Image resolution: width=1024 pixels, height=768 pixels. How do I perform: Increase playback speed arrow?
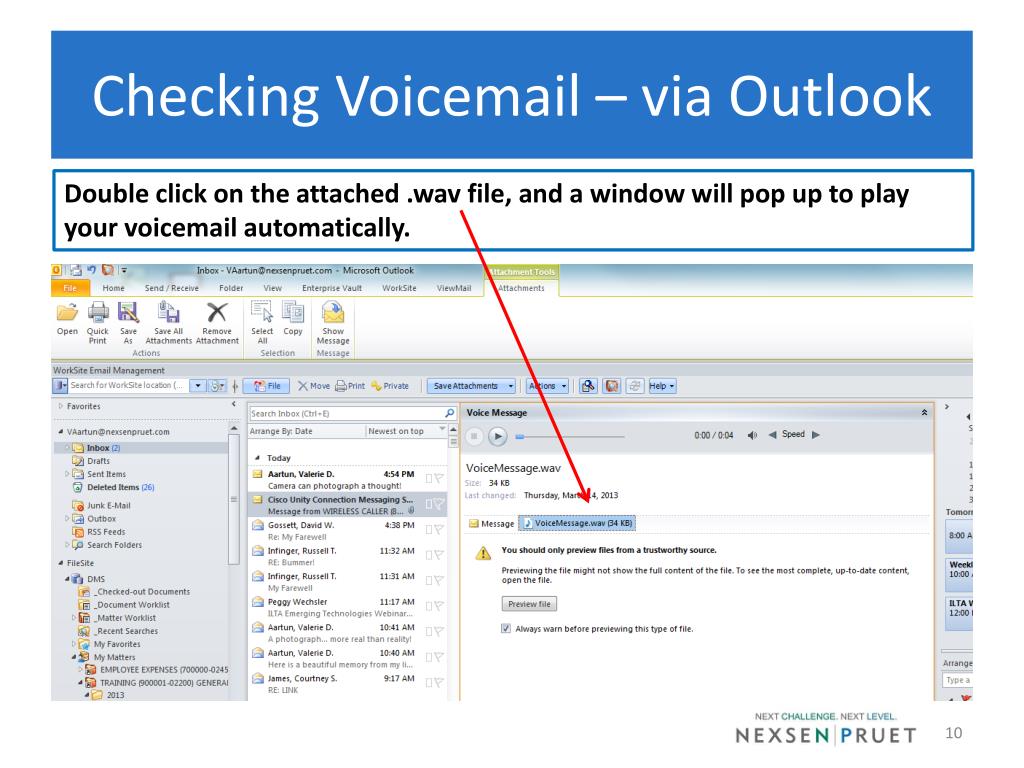816,434
